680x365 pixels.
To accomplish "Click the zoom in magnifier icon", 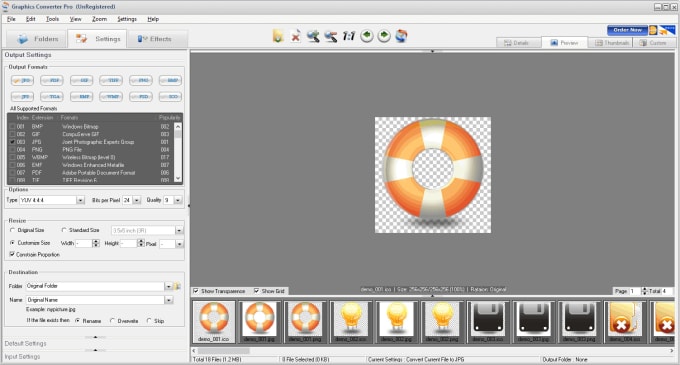I will [x=313, y=36].
